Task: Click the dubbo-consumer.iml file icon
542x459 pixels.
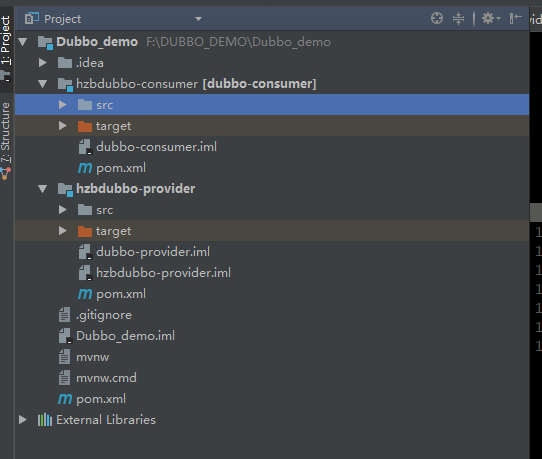Action: 85,147
